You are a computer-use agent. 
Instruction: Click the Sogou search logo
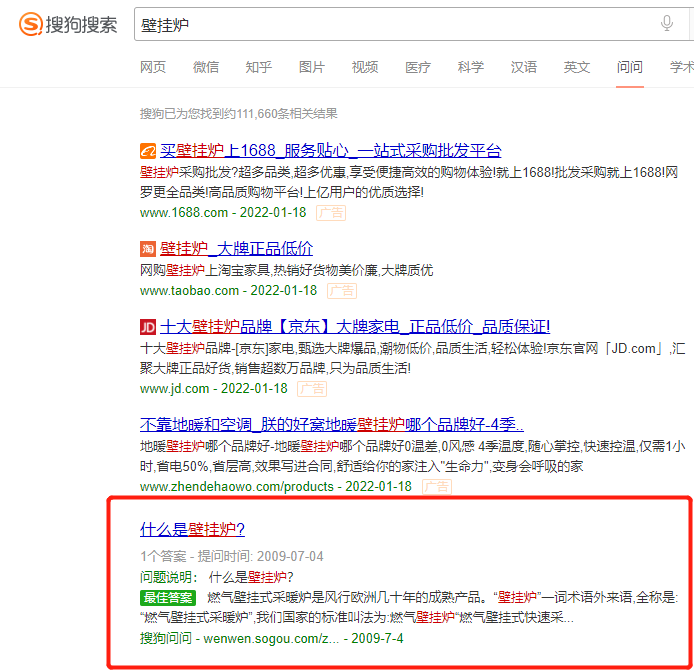(x=68, y=24)
